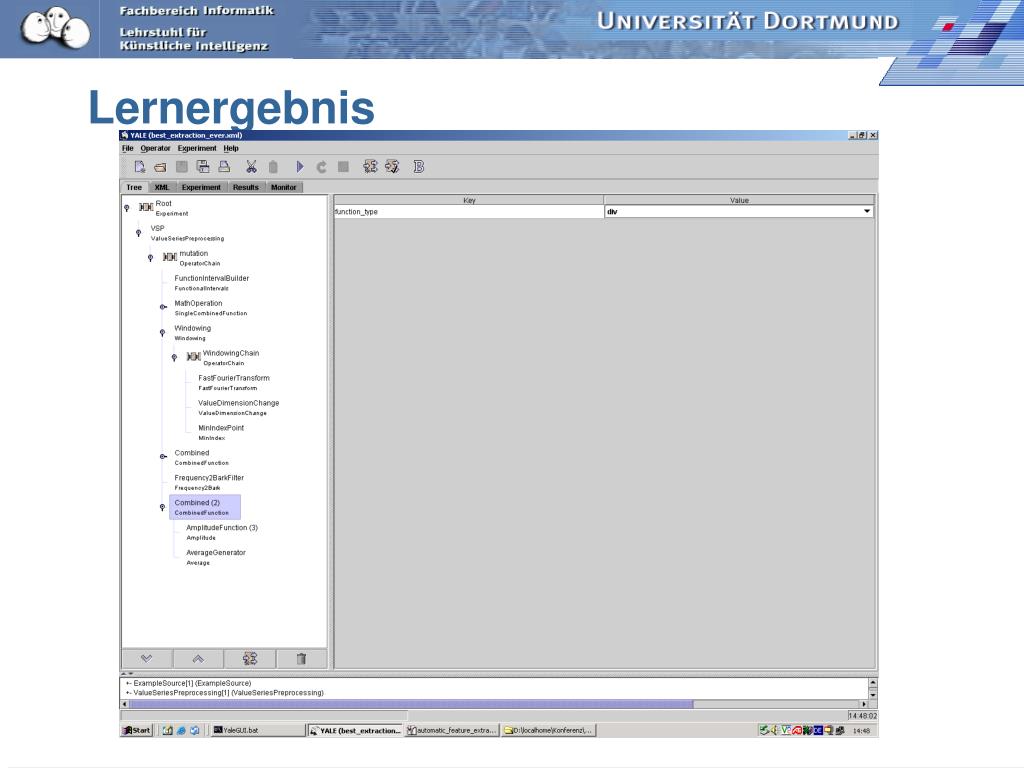The width and height of the screenshot is (1024, 768).
Task: Click the function_type key cell
Action: coord(468,212)
